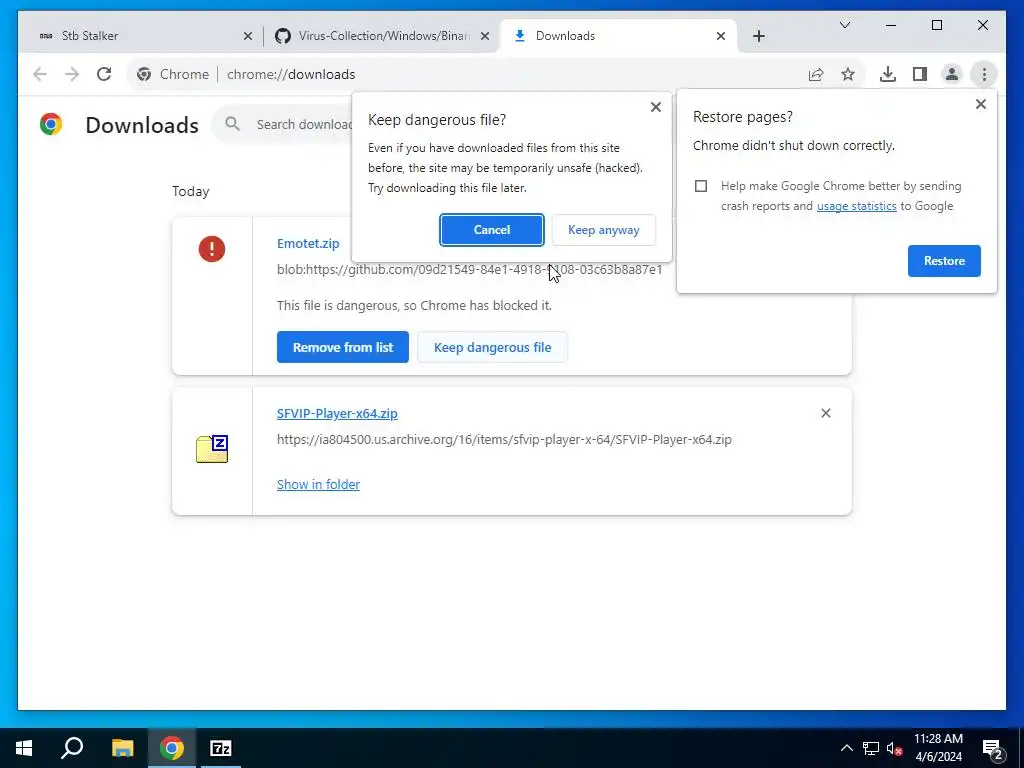This screenshot has height=768, width=1024.
Task: Go forward using the forward arrow
Action: pyautogui.click(x=72, y=74)
